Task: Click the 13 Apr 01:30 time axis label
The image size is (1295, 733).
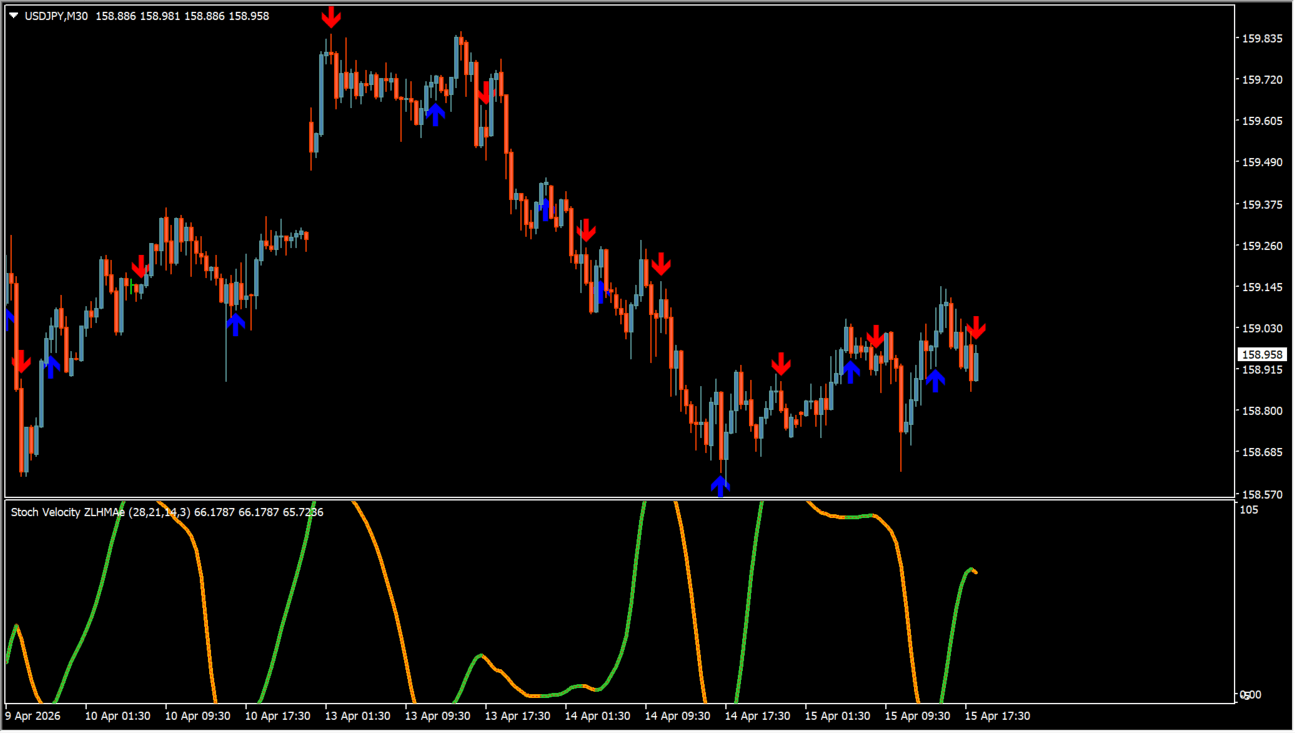Action: tap(356, 716)
